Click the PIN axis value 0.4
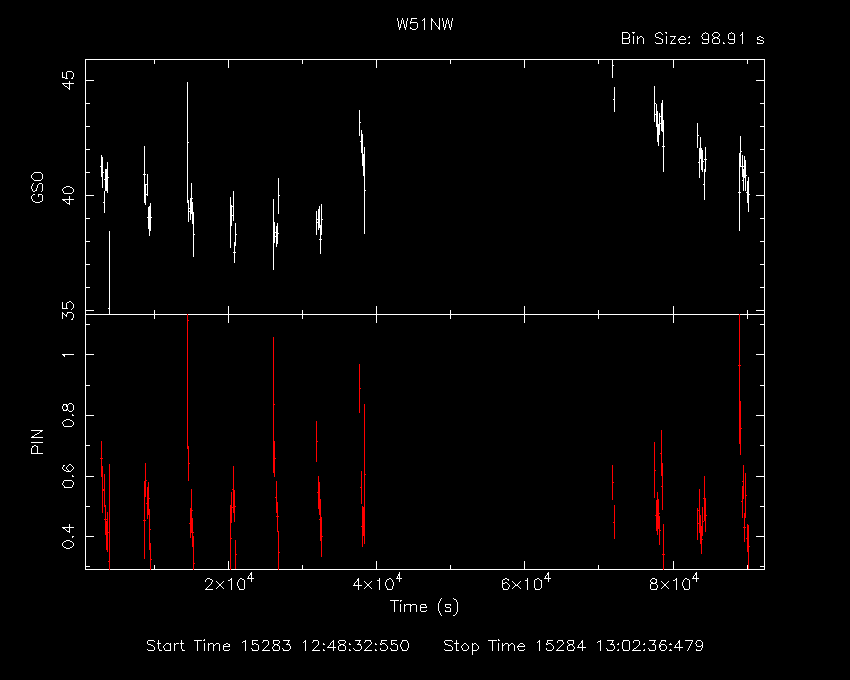The image size is (850, 680). (69, 537)
